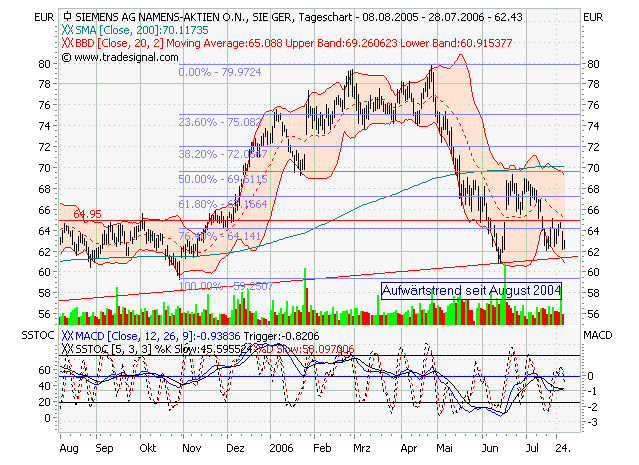Click the Siemens chart title symbol icon
639x465 pixels.
[68, 16]
